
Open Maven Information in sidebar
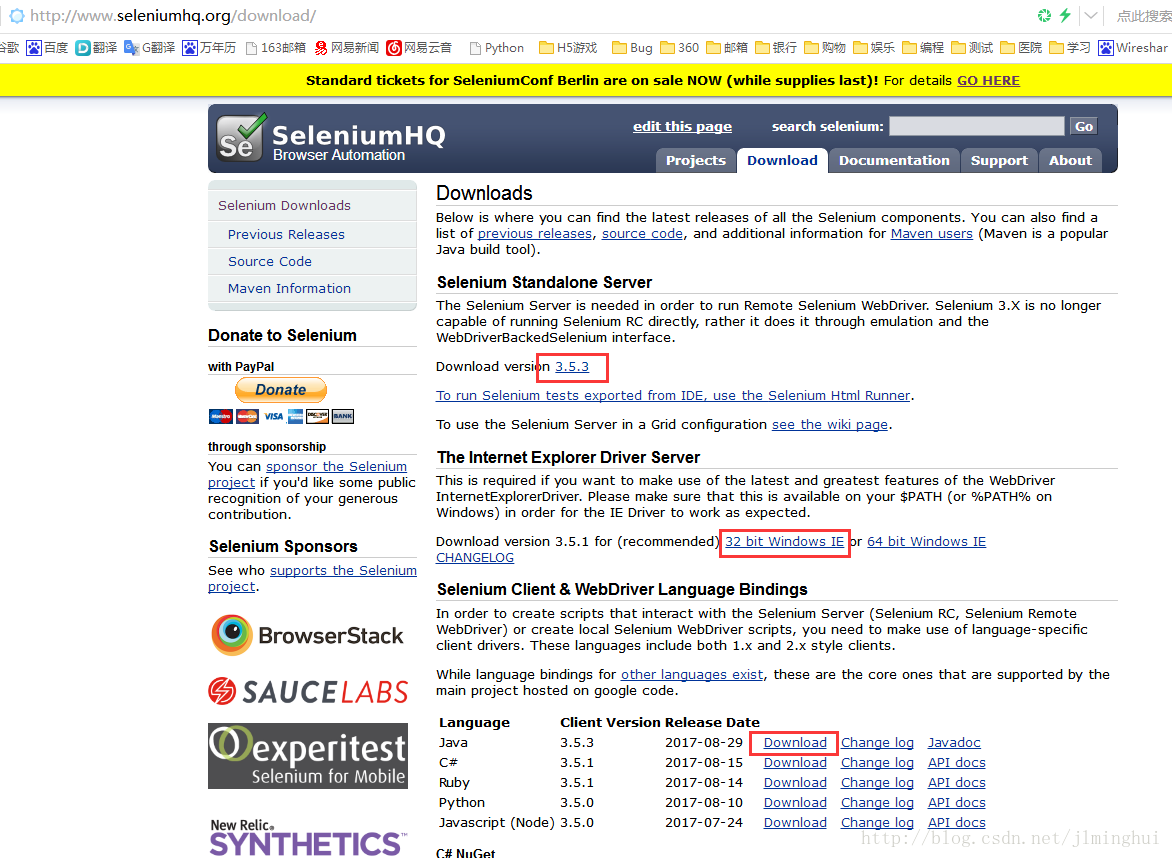[x=289, y=288]
